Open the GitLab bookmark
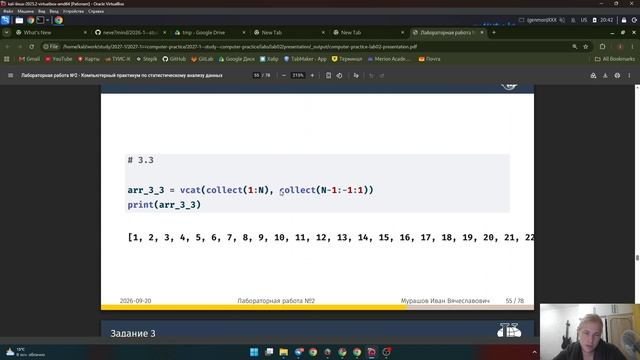Viewport: 640px width, 360px height. (202, 59)
